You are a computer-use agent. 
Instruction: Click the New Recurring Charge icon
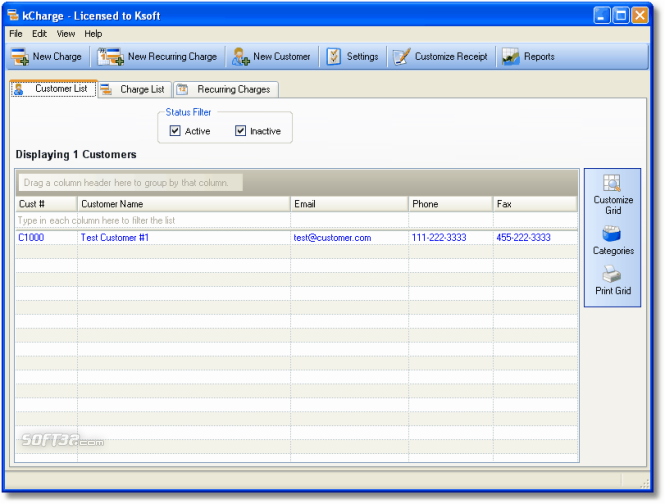pyautogui.click(x=110, y=57)
